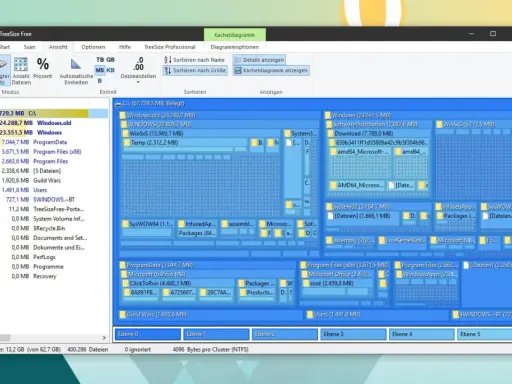The width and height of the screenshot is (512, 384).
Task: Toggle Details anzeigen
Action: 259,60
